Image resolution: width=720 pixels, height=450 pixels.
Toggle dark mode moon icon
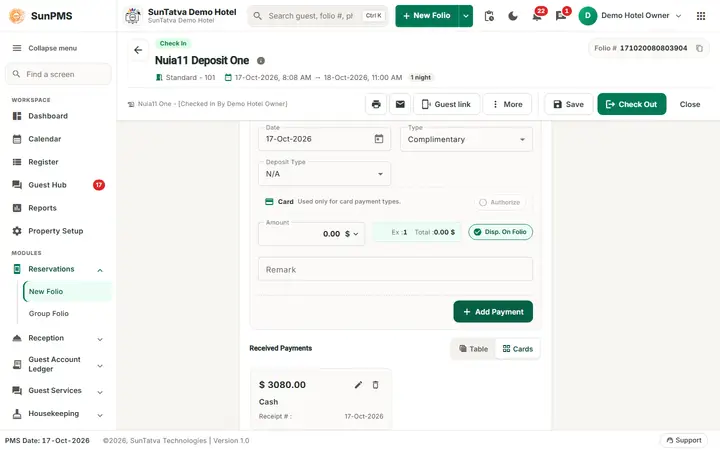coord(513,16)
